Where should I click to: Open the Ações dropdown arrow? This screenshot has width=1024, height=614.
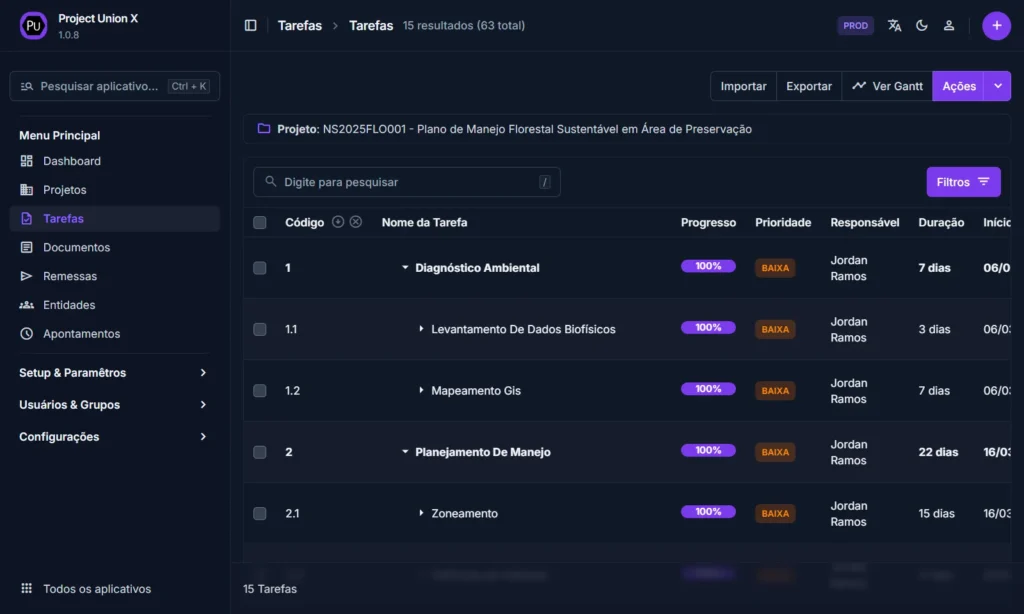[997, 86]
